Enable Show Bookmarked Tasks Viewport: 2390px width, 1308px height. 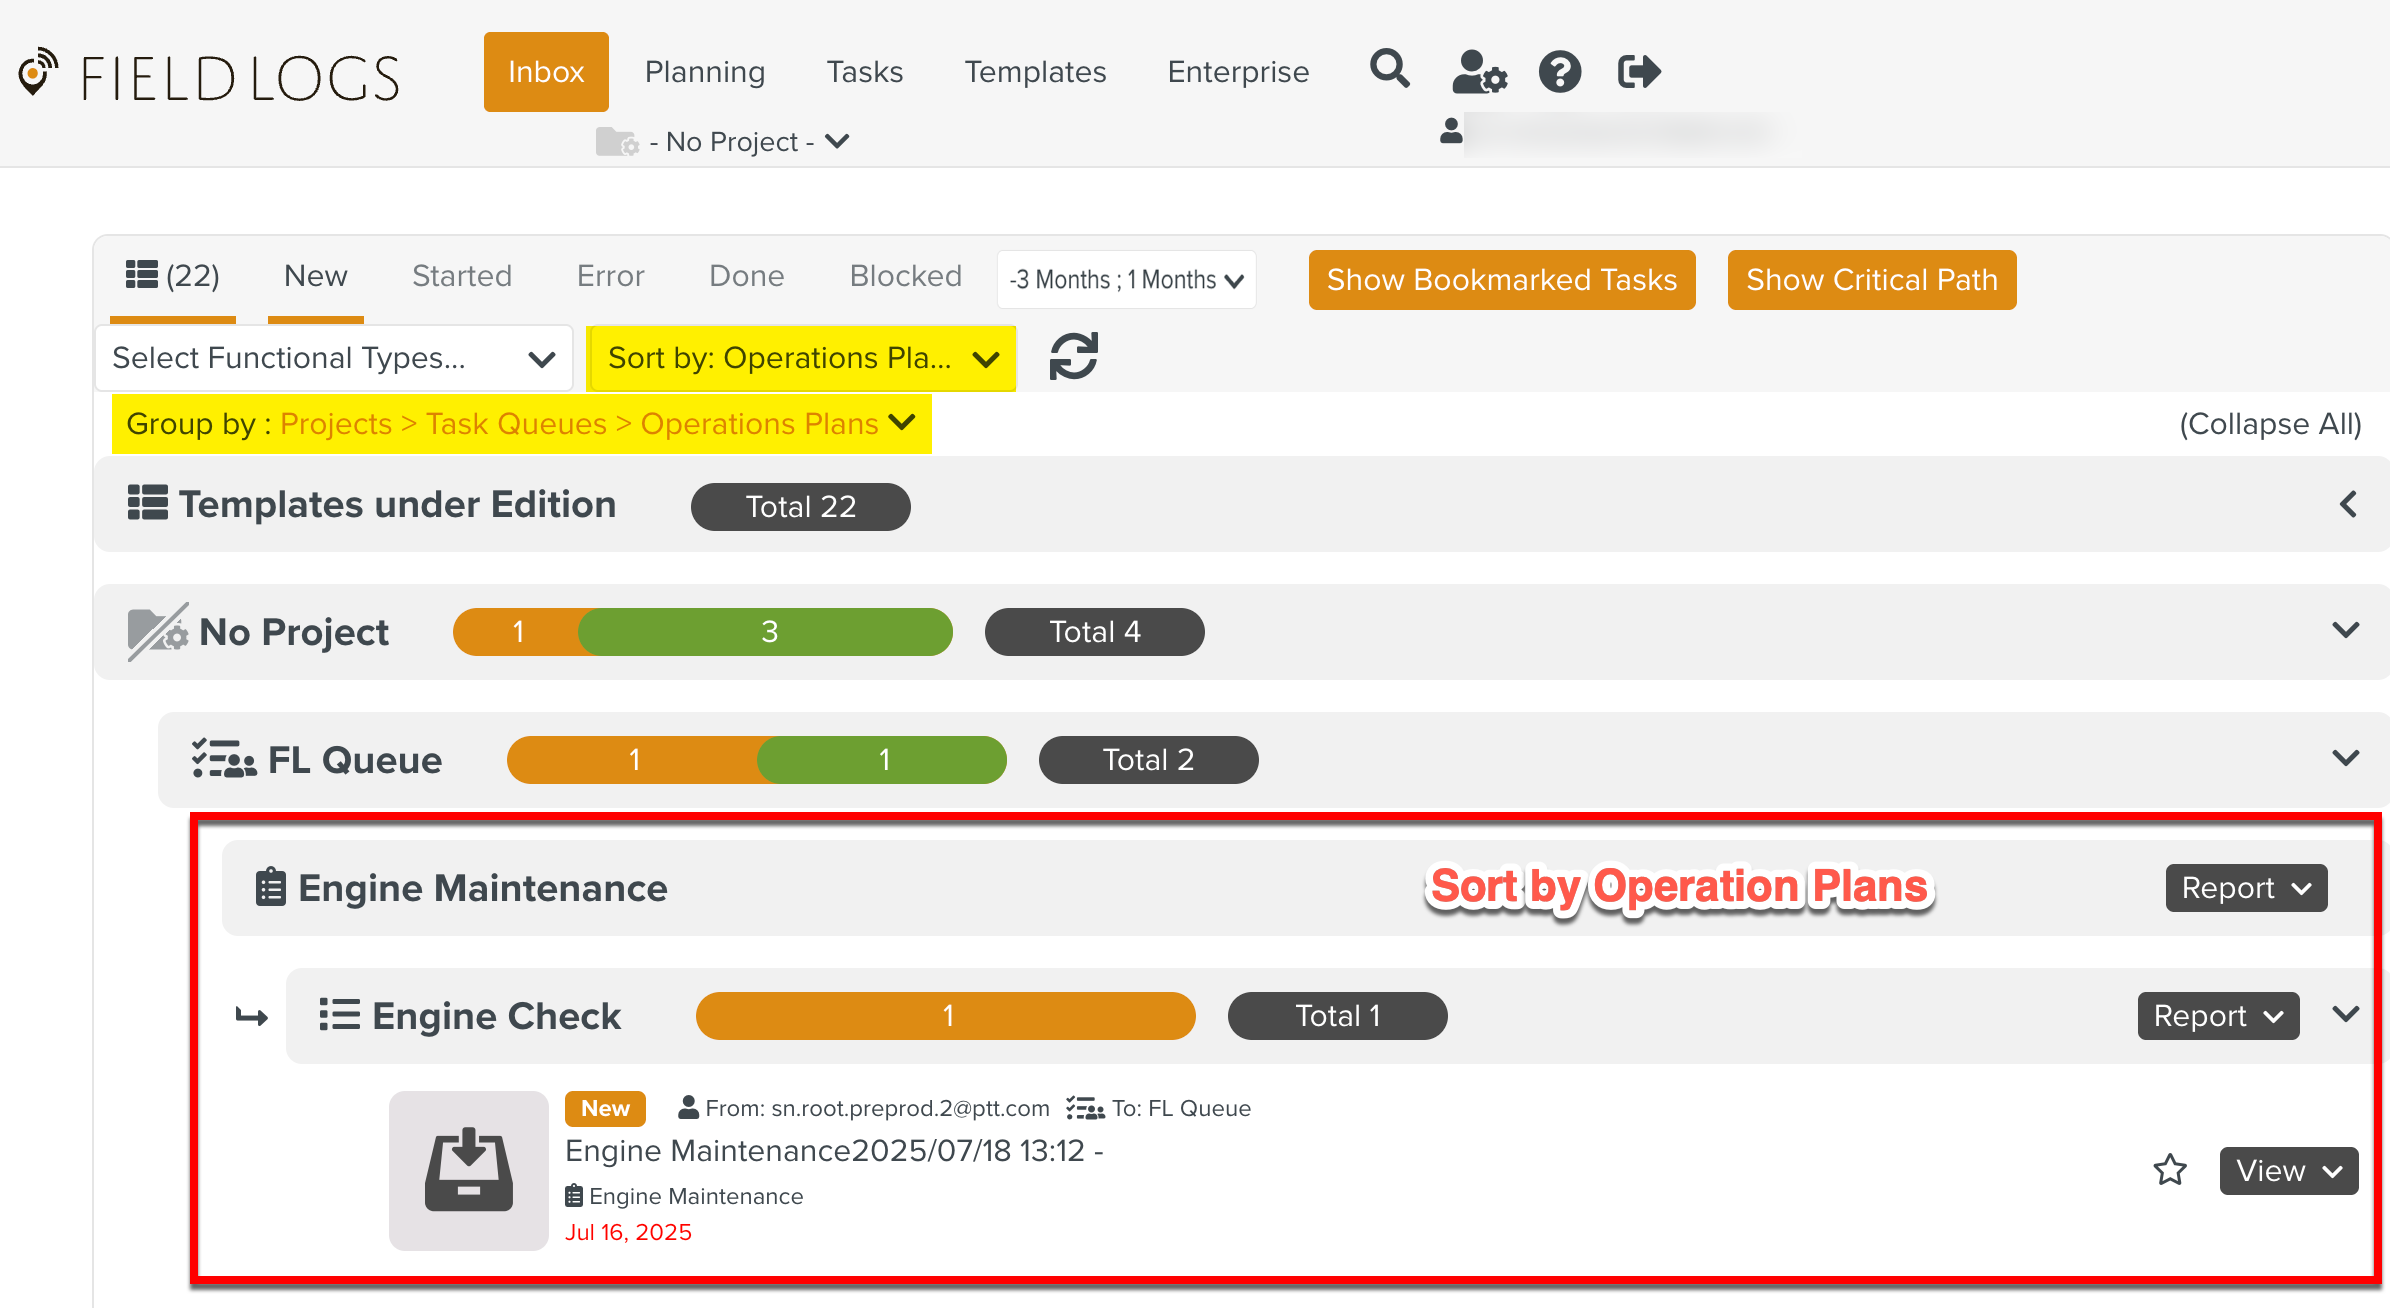(1500, 280)
